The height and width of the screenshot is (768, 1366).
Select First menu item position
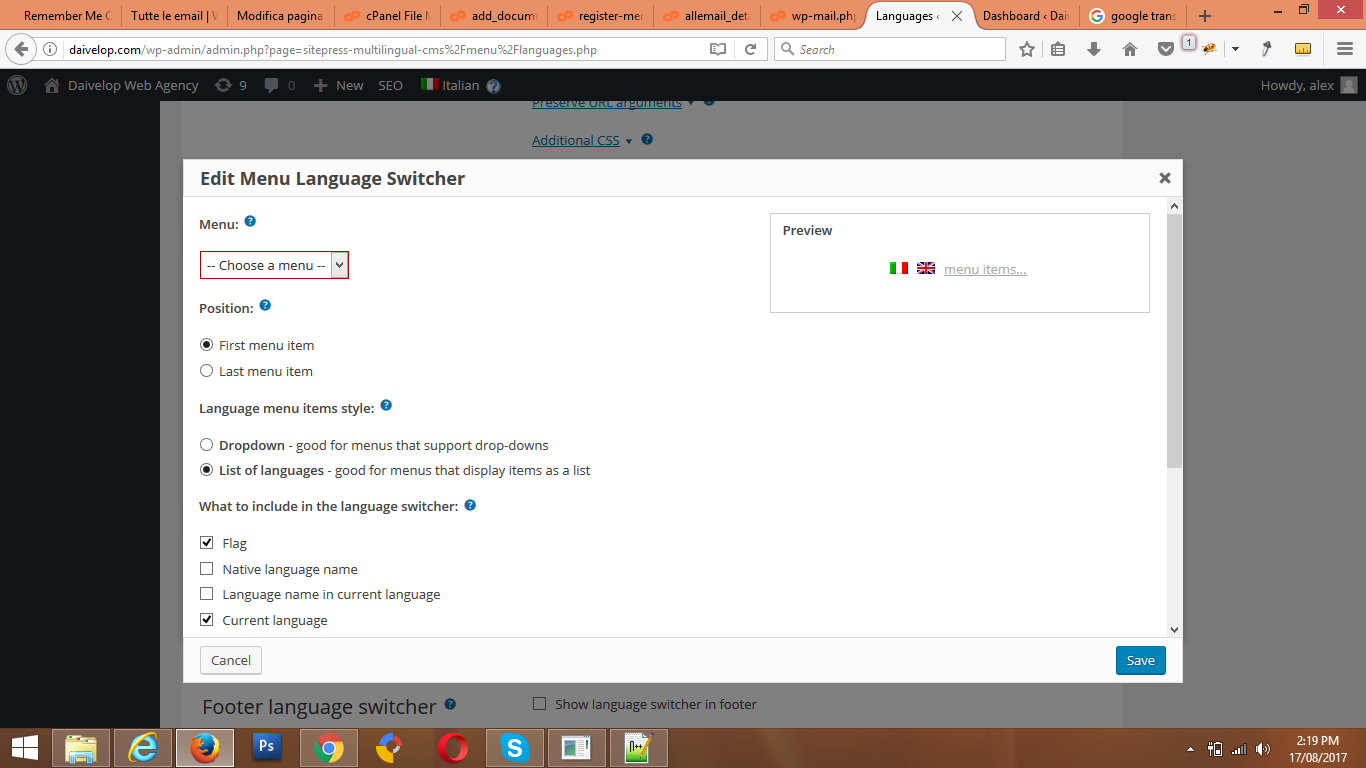pyautogui.click(x=207, y=345)
